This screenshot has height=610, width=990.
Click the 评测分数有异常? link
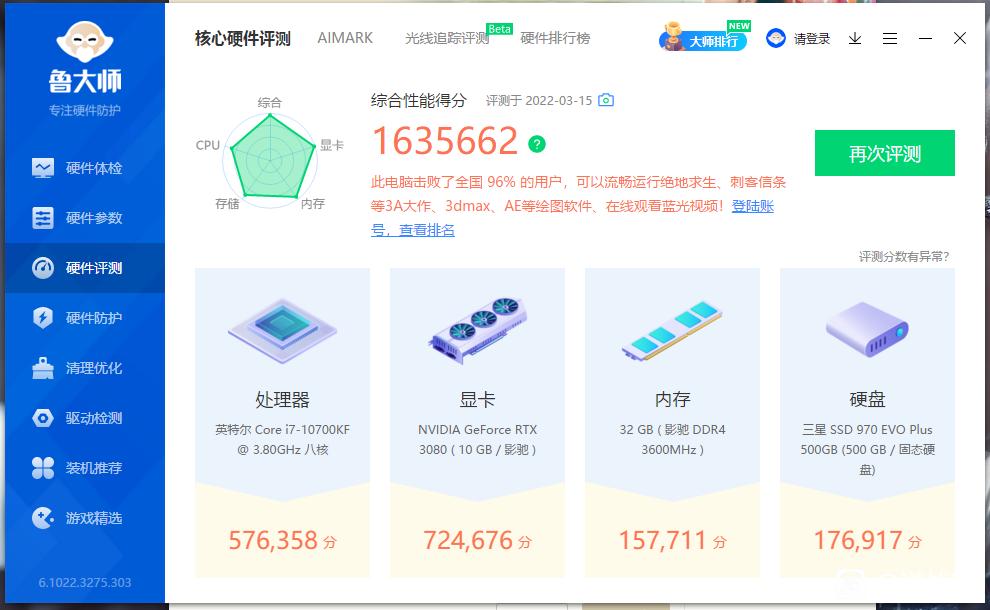tap(904, 256)
